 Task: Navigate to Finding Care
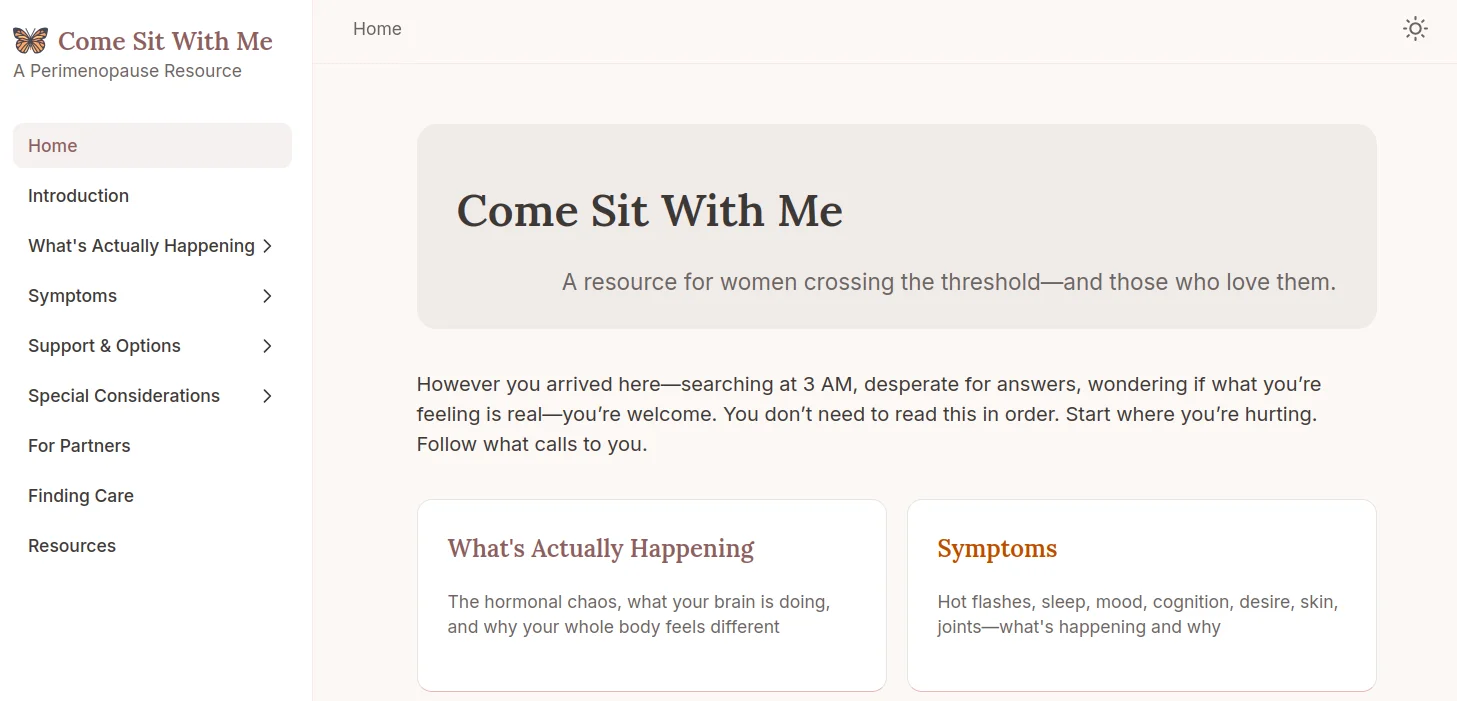pos(81,495)
